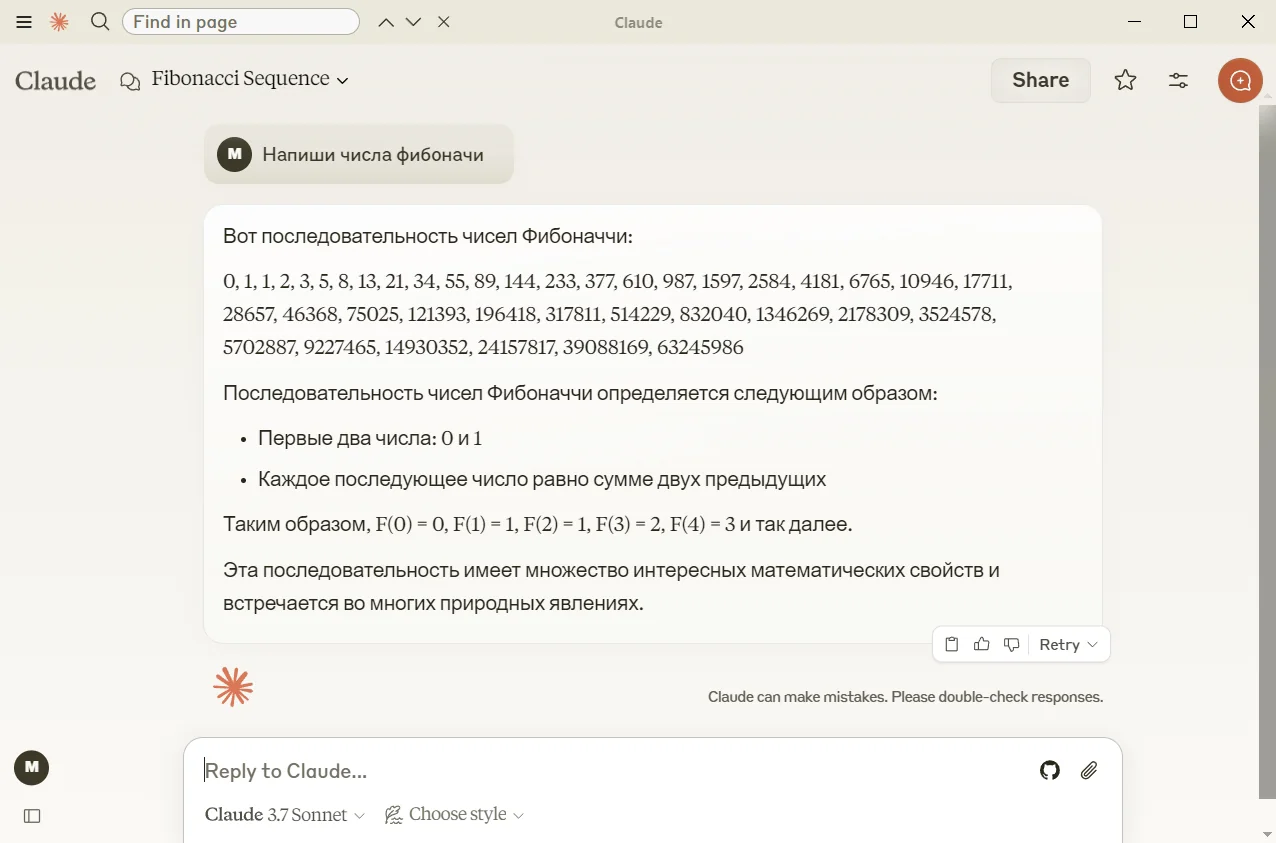Go to Claude home via logo
The image size is (1276, 843).
click(x=56, y=80)
